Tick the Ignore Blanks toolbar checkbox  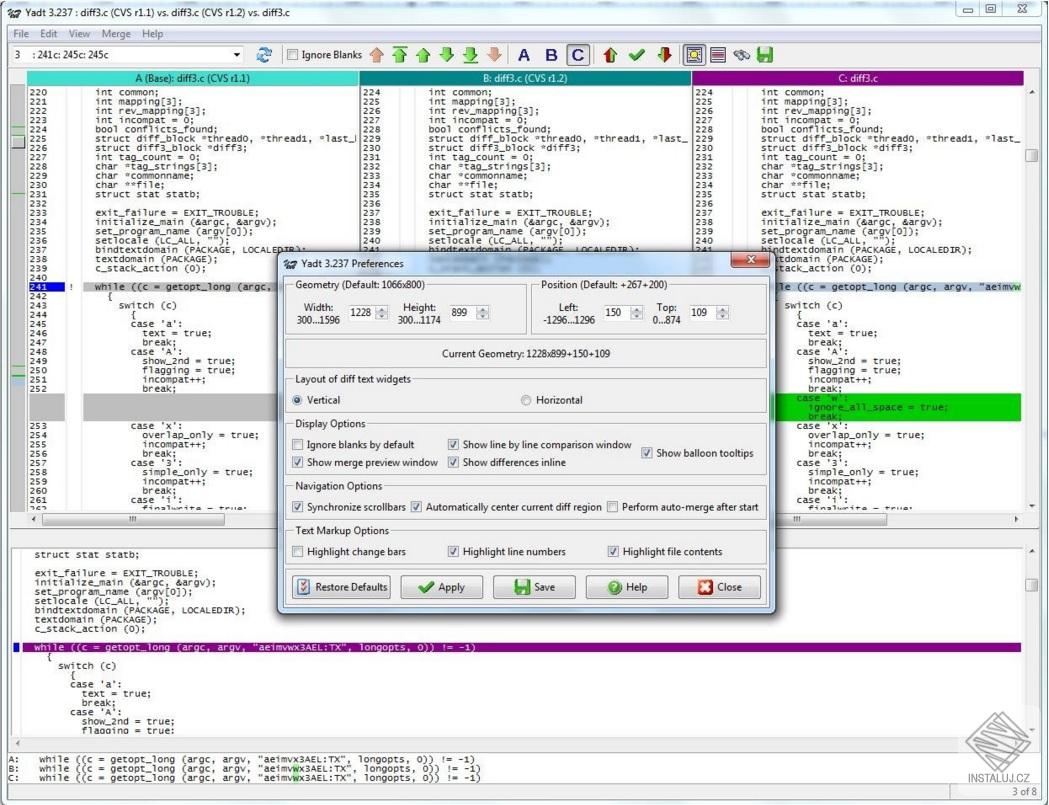point(292,55)
